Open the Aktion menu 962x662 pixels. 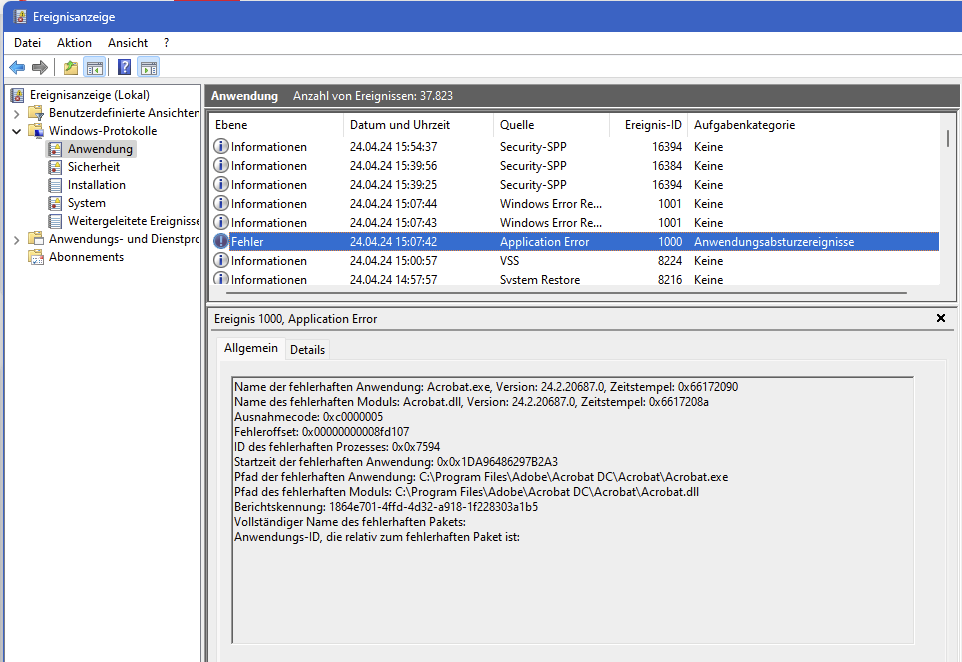[x=74, y=43]
